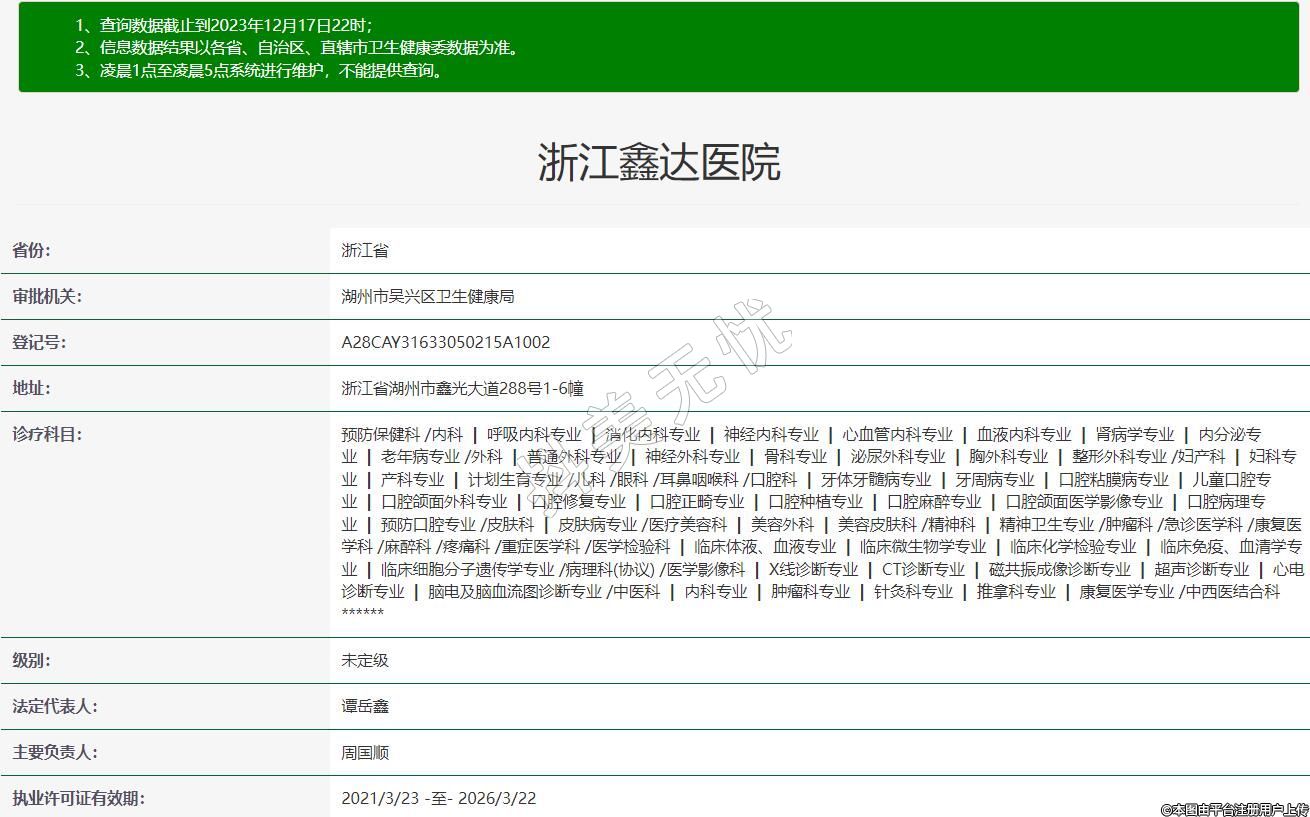Click the 省份 row label
The image size is (1310, 817).
click(x=31, y=250)
